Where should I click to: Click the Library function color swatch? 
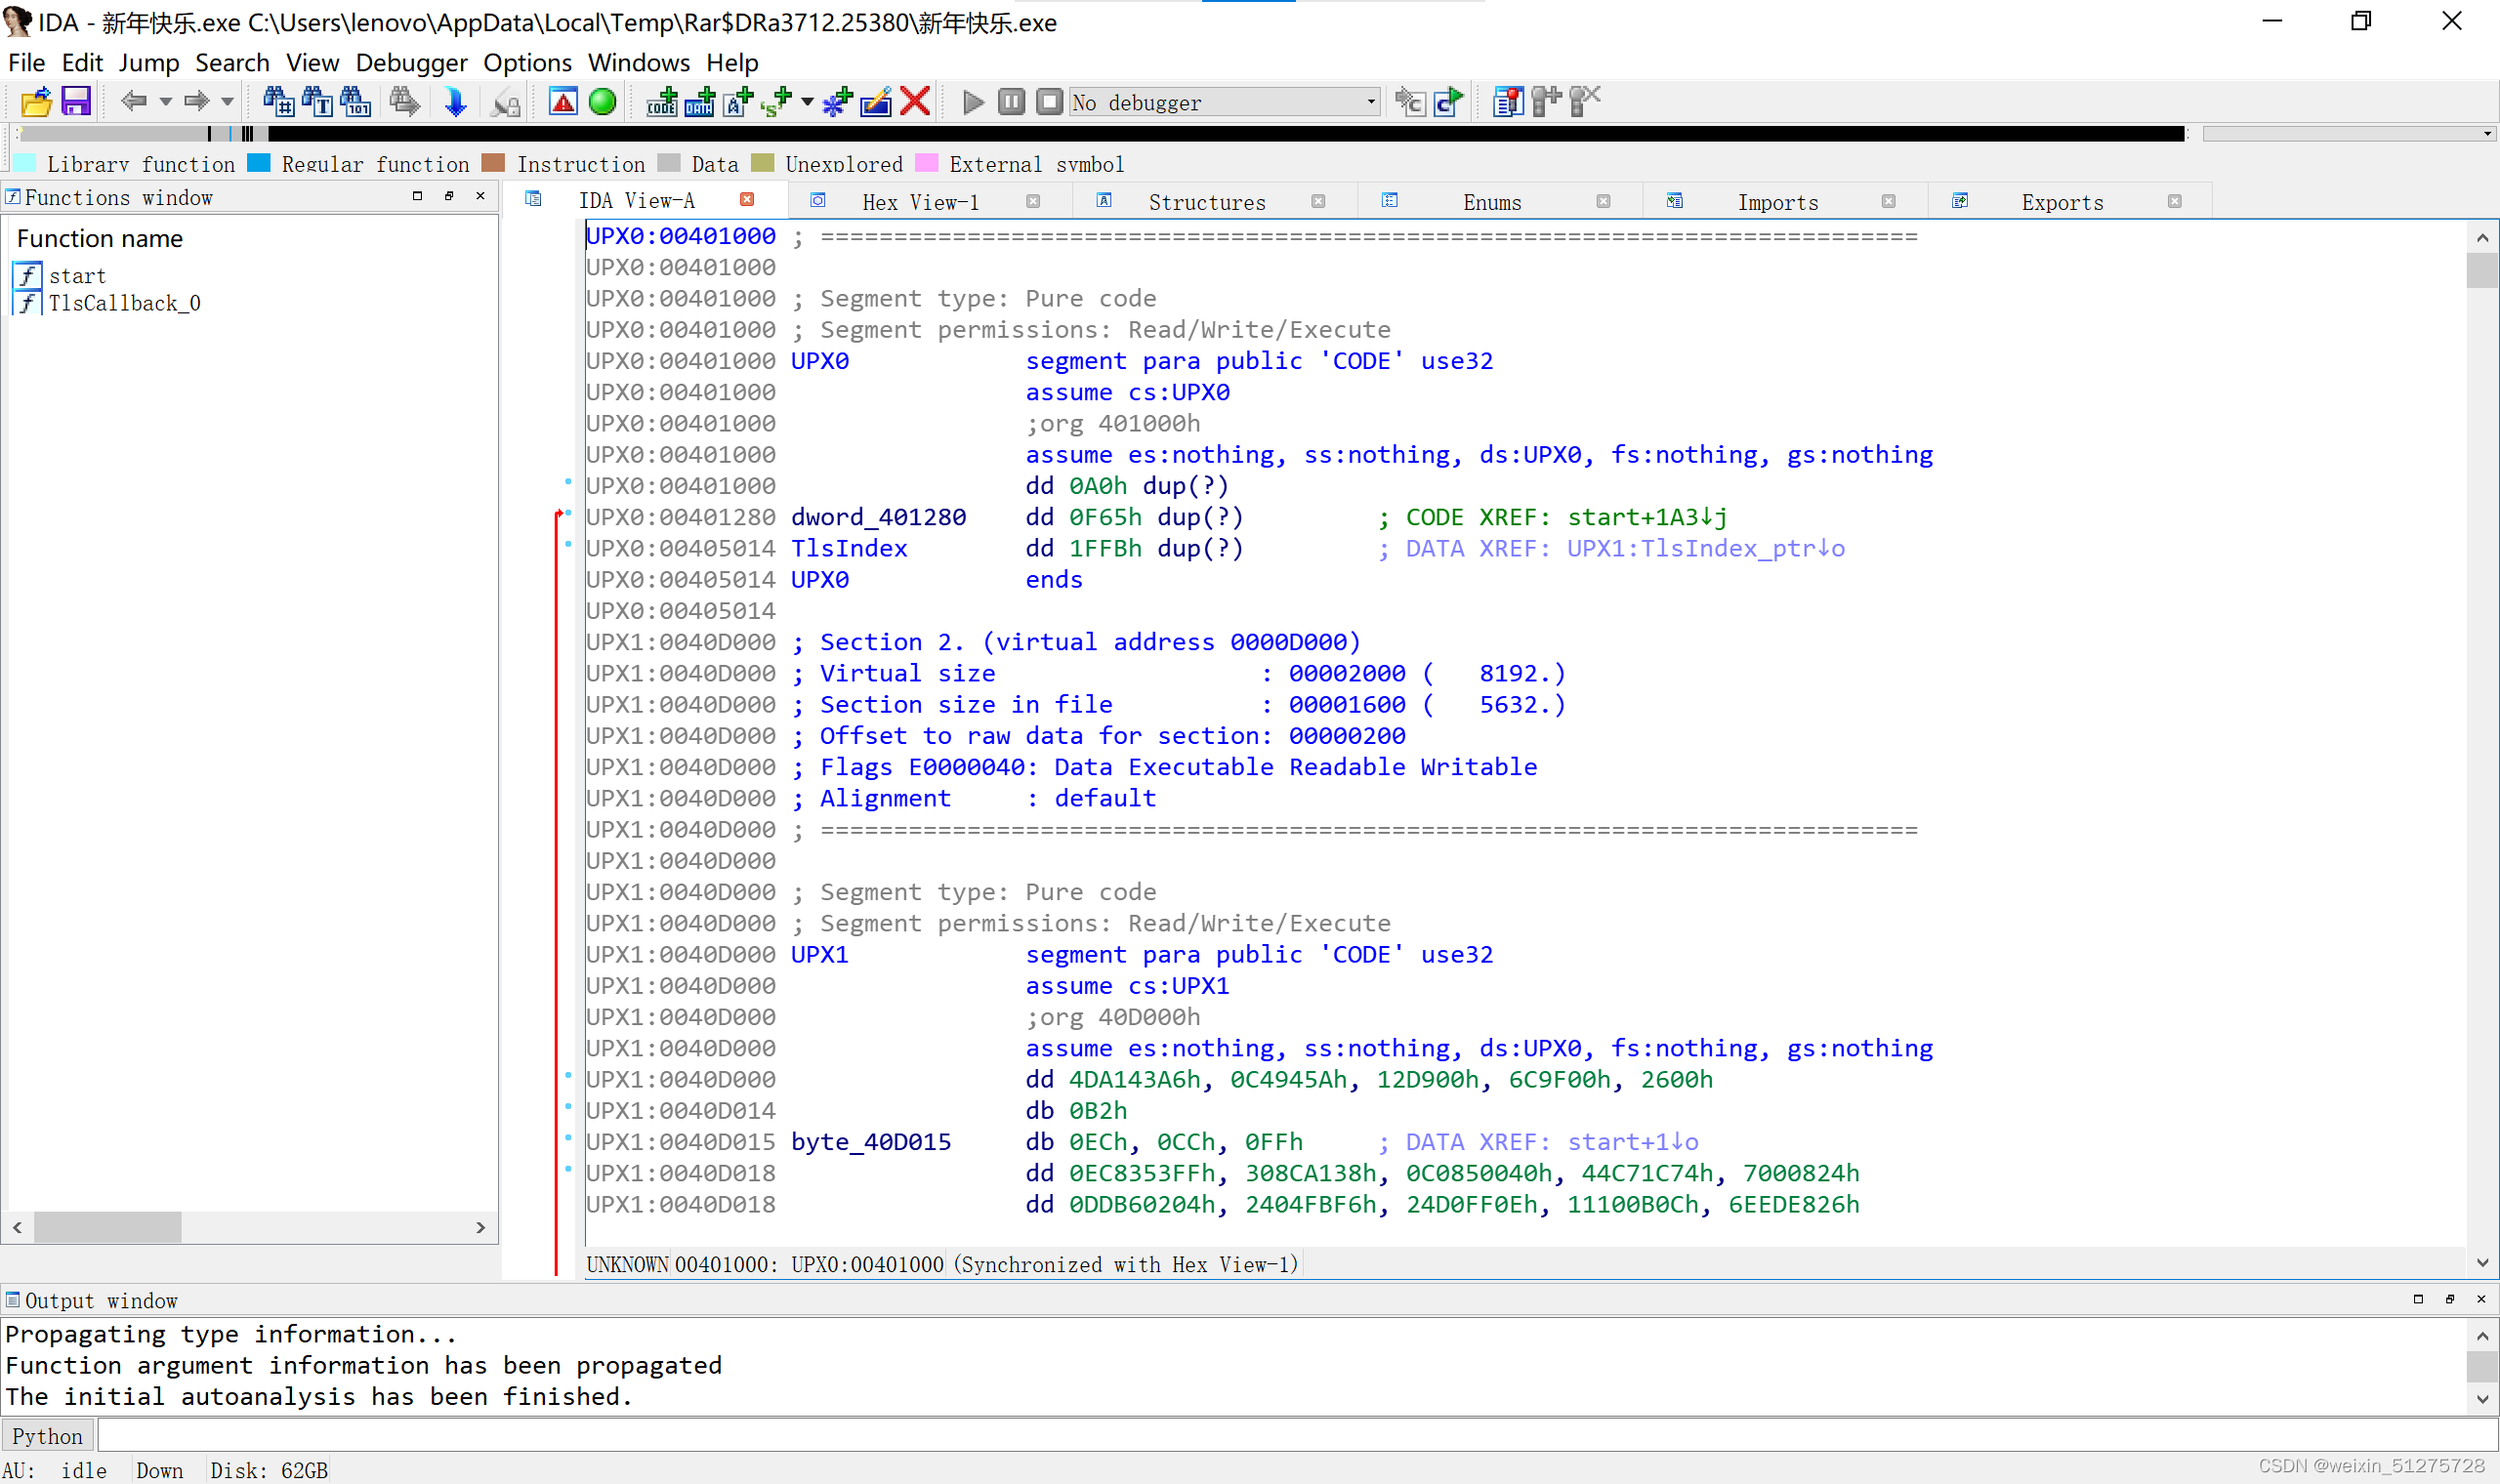[x=26, y=163]
